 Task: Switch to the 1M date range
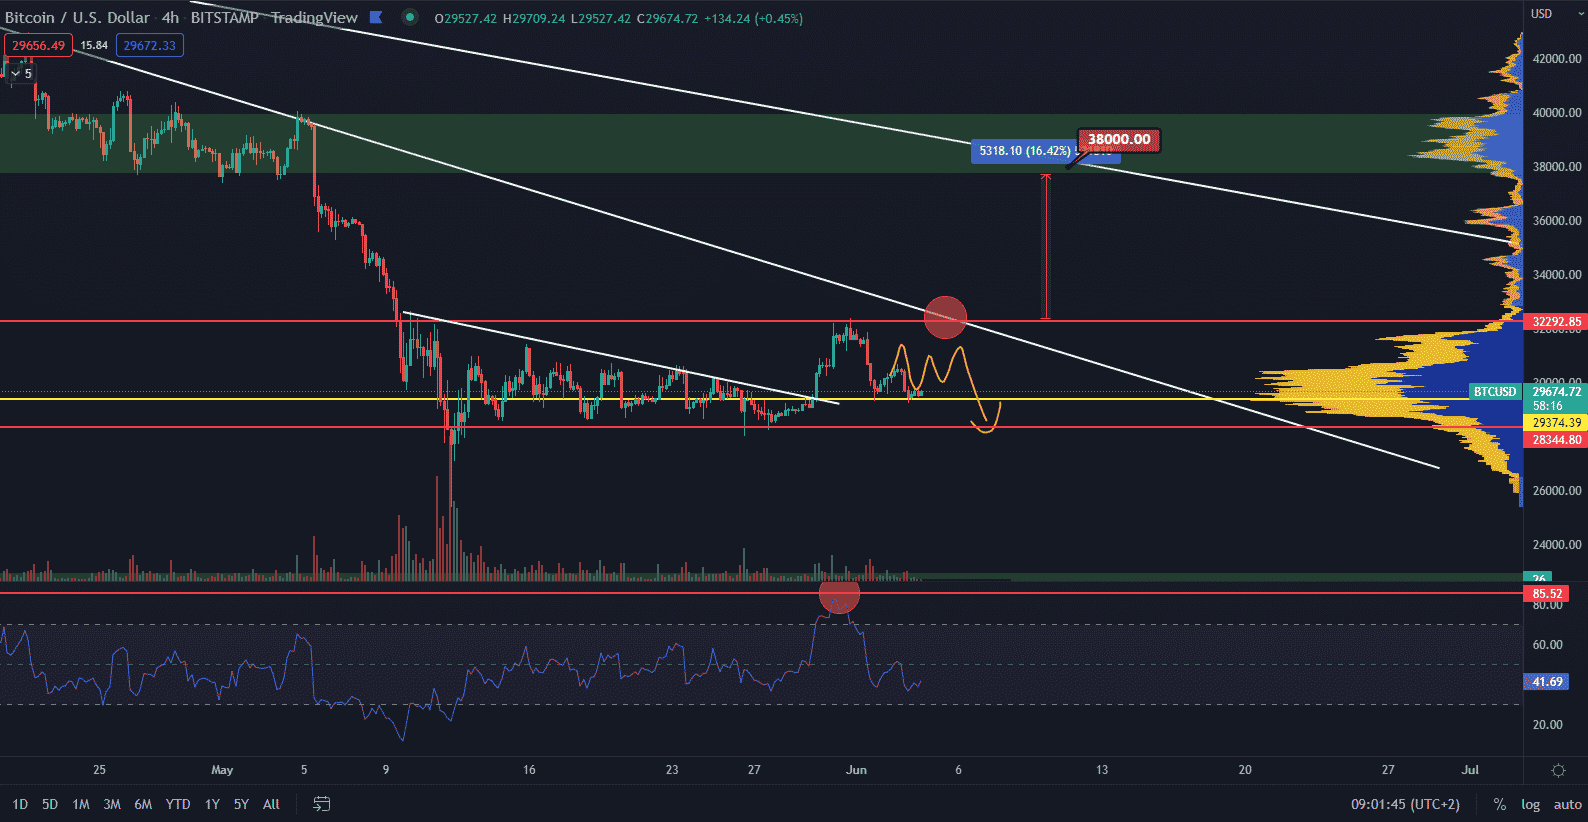coord(81,804)
